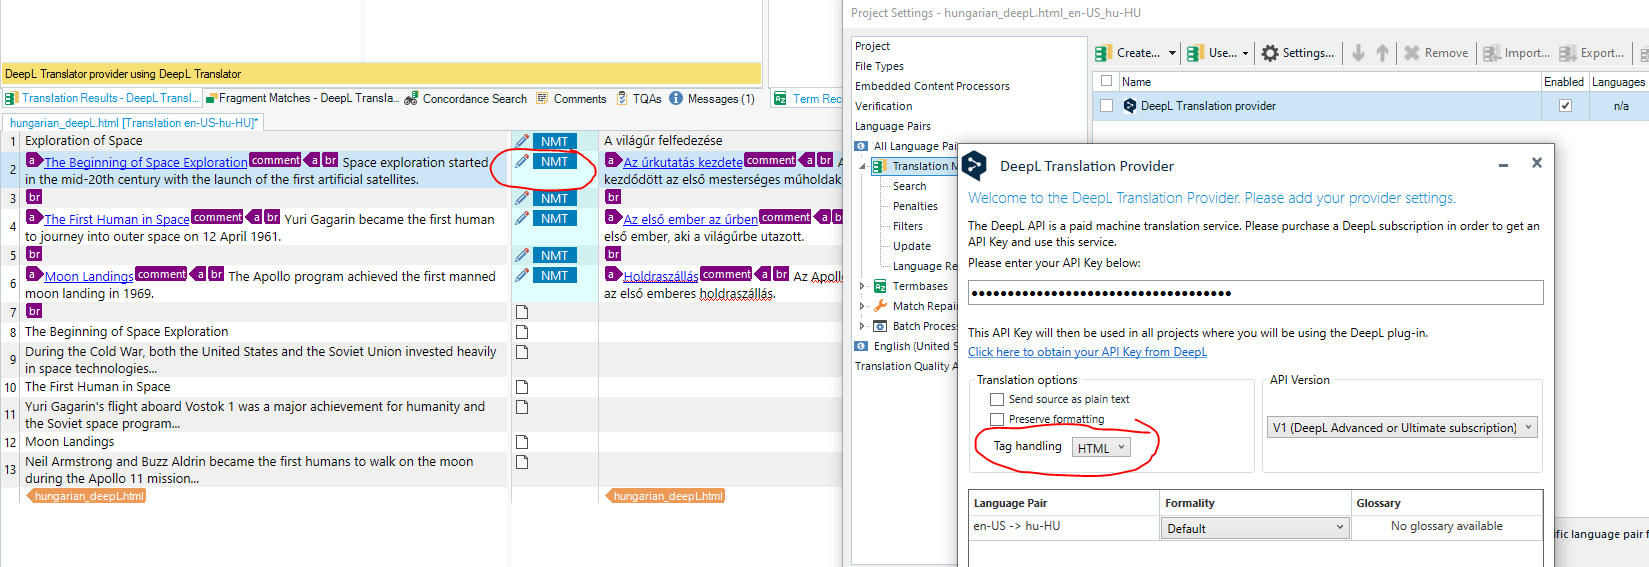Select 'File Types' in settings tree
This screenshot has height=567, width=1649.
[879, 66]
